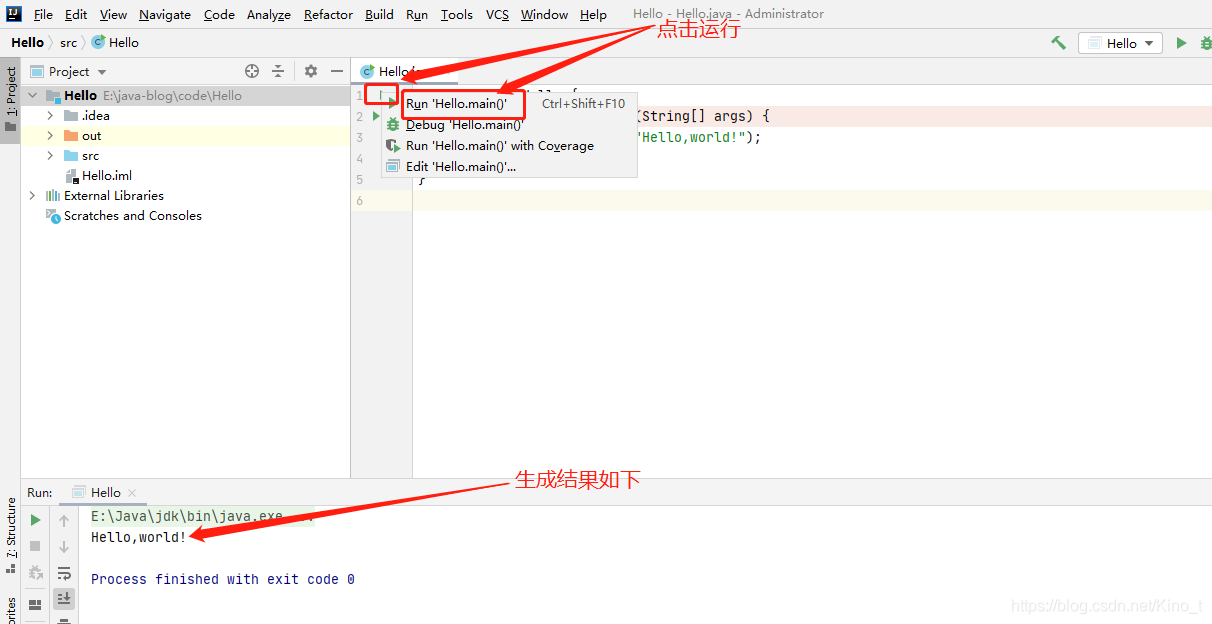Click the down arrow in the Run console toolbar

tap(64, 546)
